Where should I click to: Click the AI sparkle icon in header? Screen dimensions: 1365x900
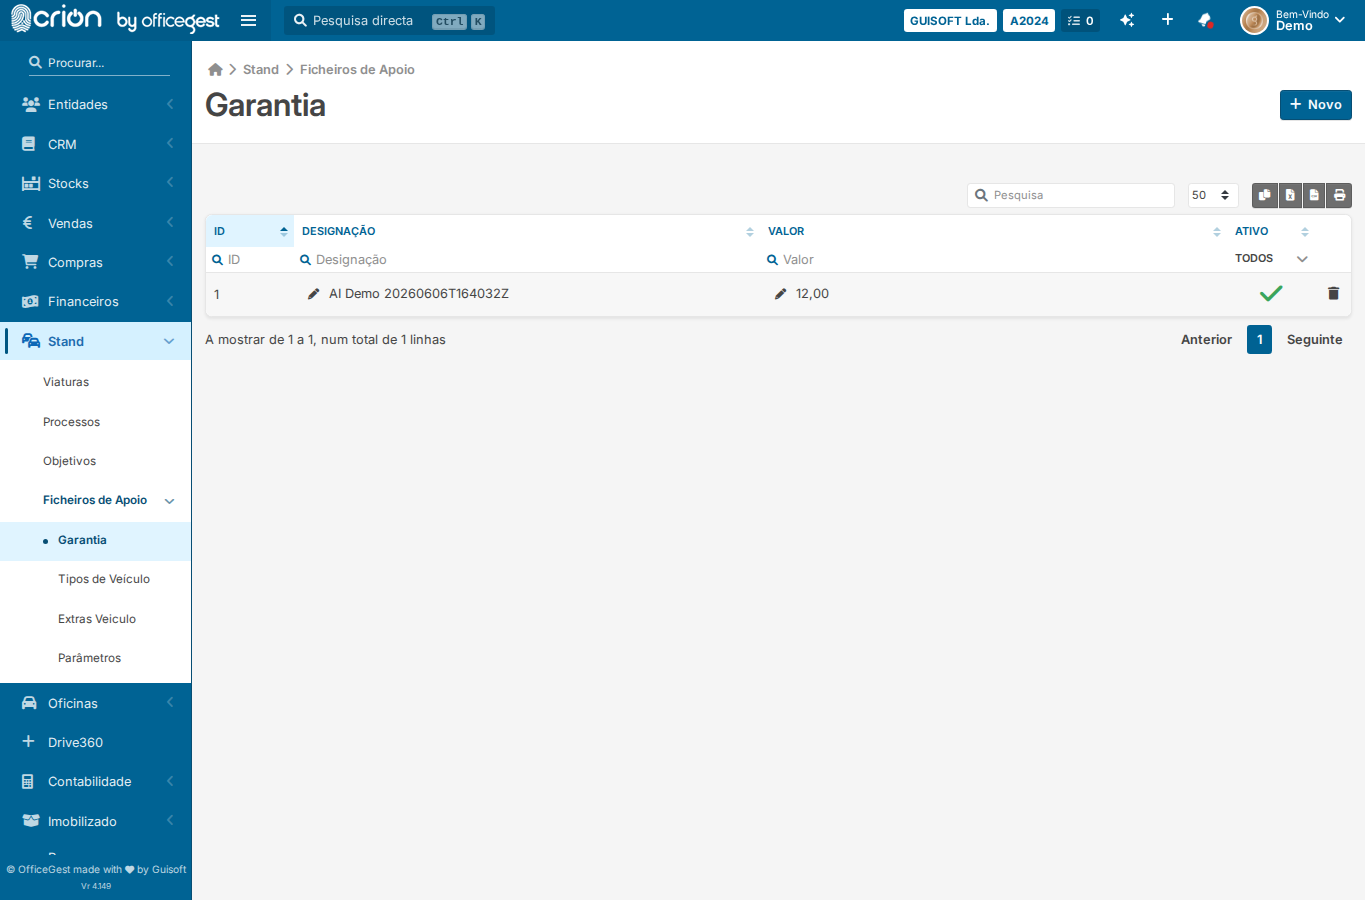1127,20
